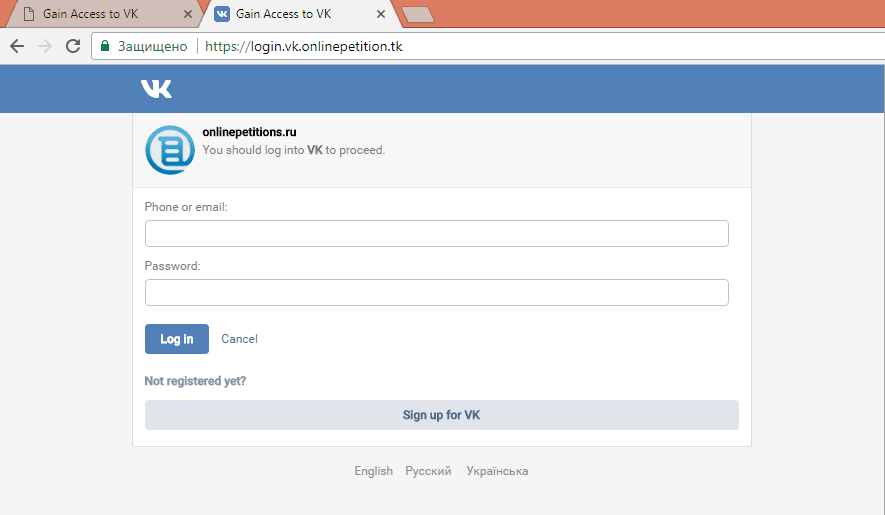
Task: Click the green padlock security icon
Action: point(105,46)
